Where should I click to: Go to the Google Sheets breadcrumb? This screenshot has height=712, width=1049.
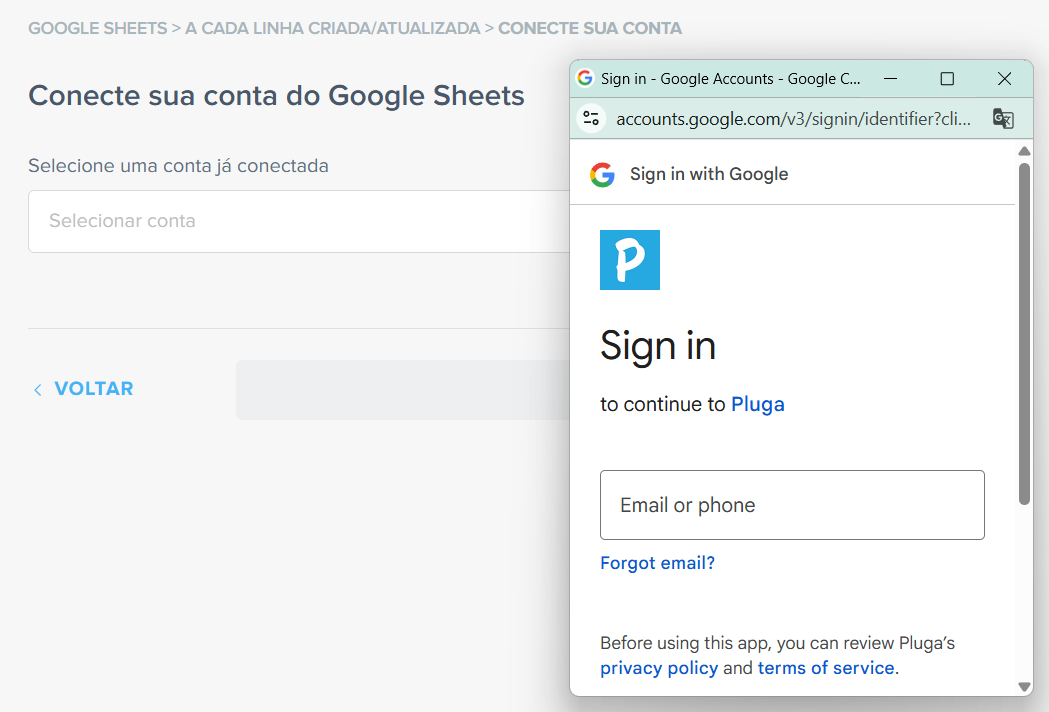98,28
